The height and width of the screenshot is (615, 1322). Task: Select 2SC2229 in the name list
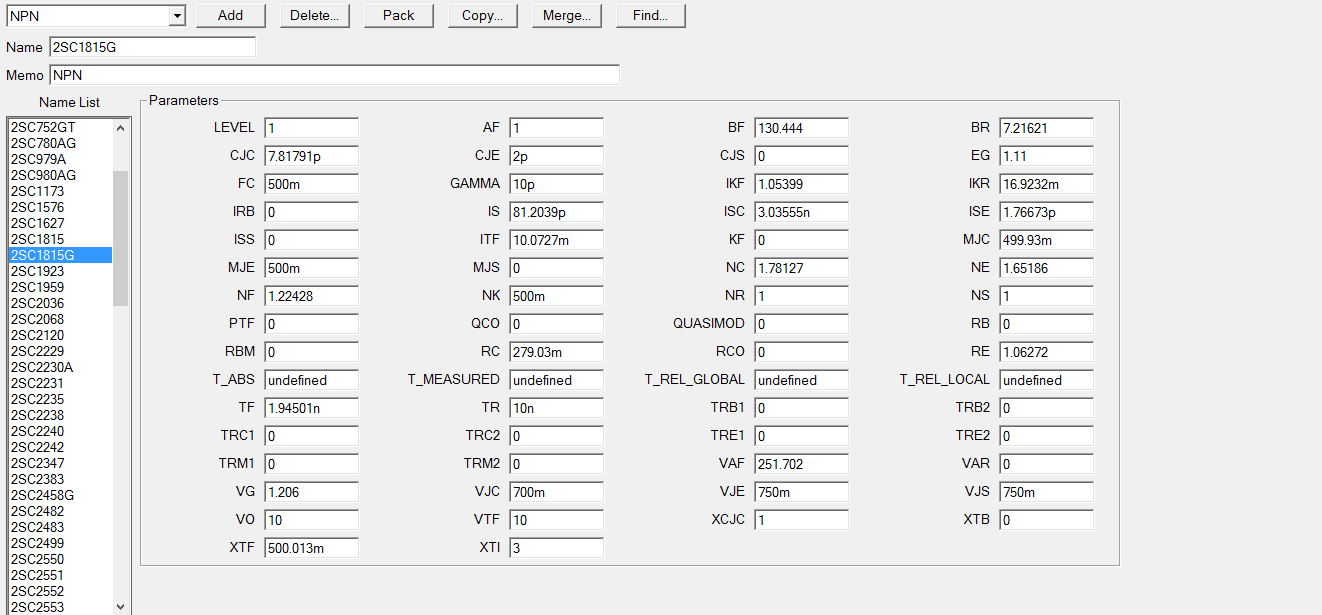tap(60, 351)
